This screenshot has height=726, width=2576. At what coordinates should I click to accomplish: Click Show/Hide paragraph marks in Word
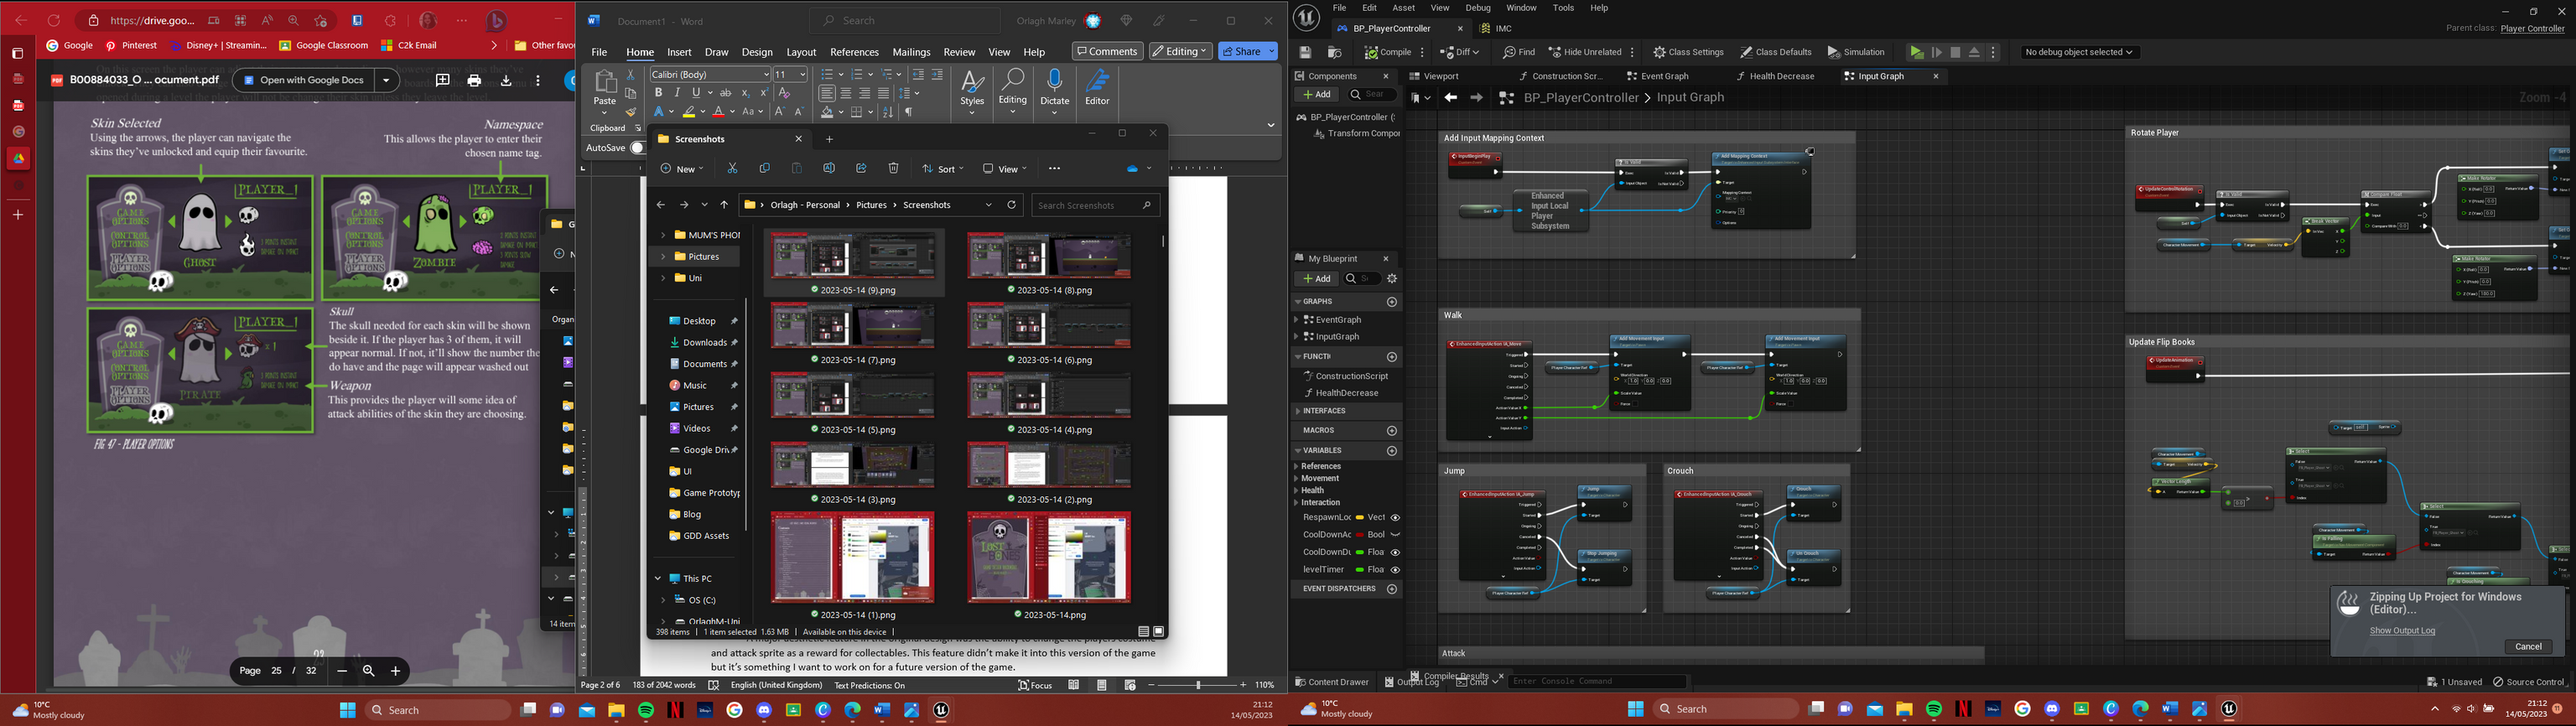(909, 112)
